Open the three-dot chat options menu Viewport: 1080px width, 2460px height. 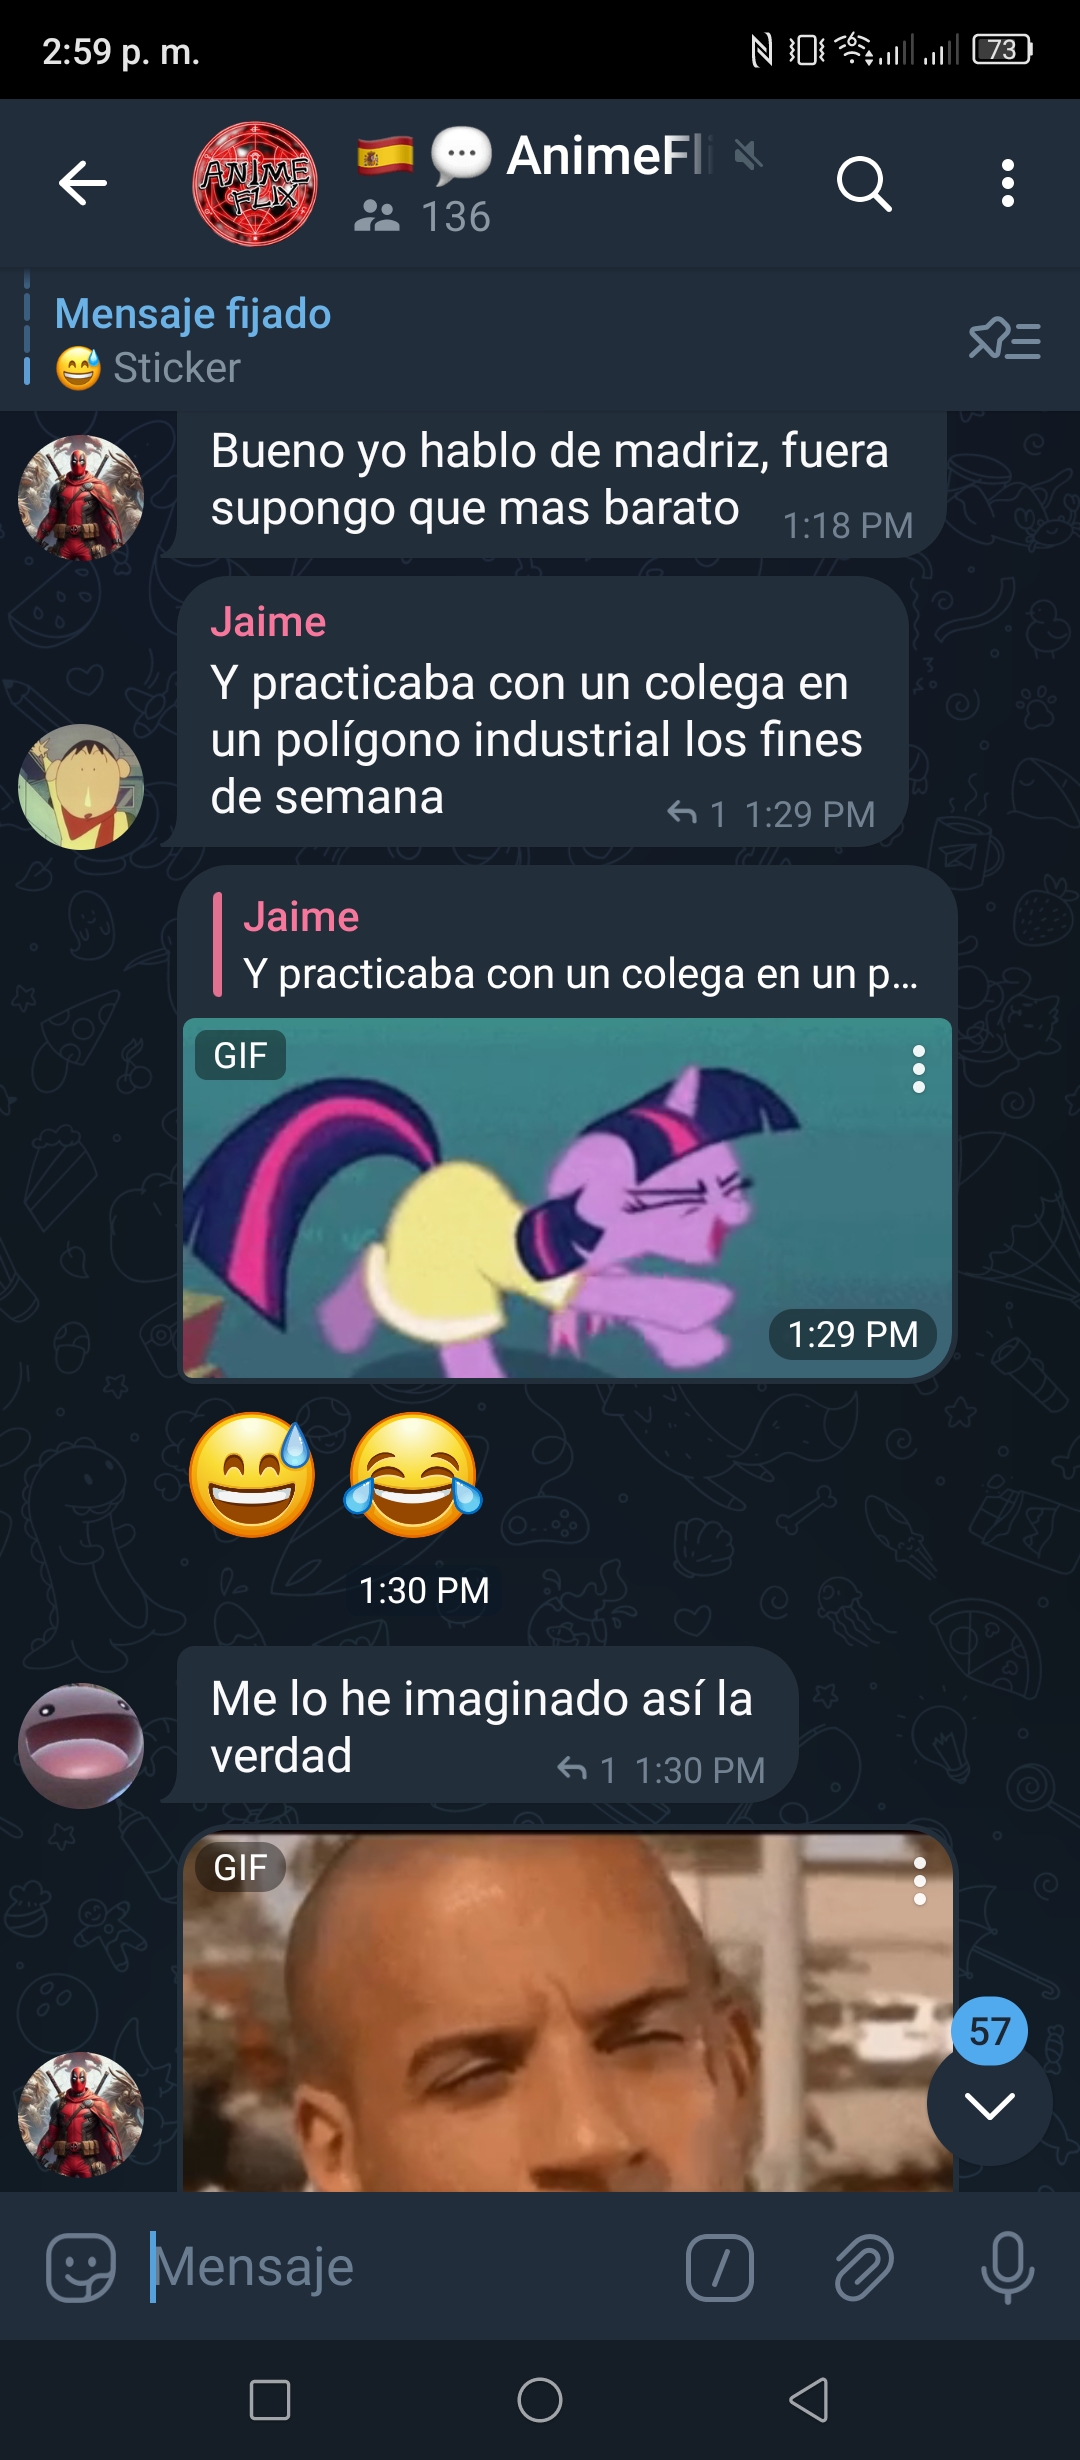point(1007,183)
